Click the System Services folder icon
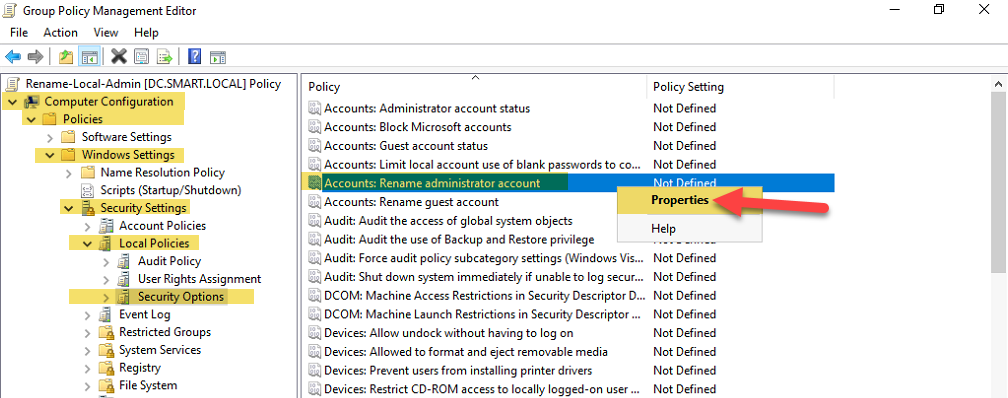Image resolution: width=1008 pixels, height=398 pixels. pos(106,350)
